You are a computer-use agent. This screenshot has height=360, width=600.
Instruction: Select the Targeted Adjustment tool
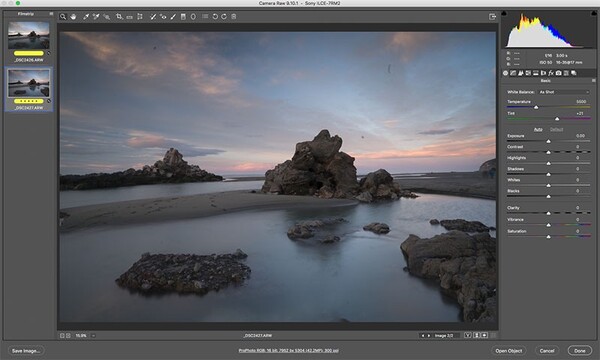click(107, 17)
